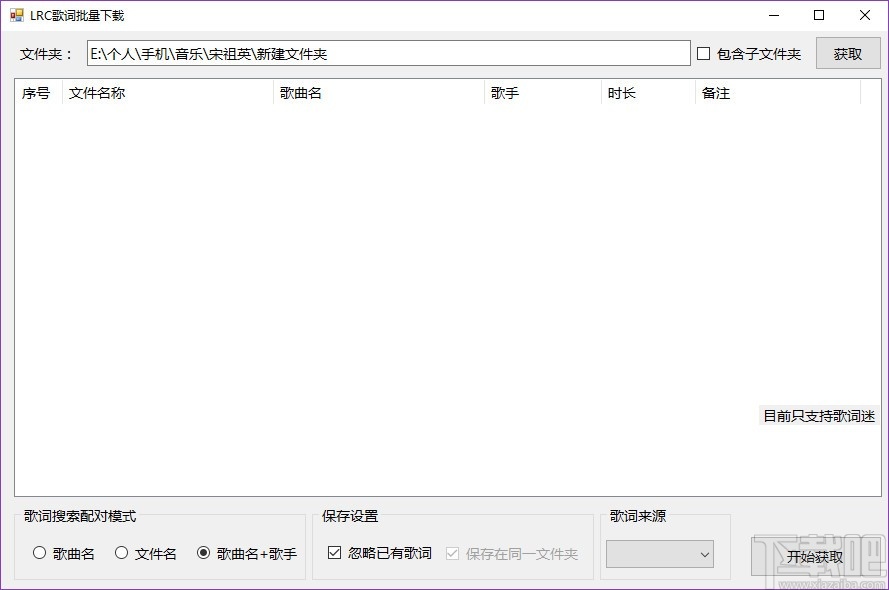This screenshot has height=590, width=889.
Task: Uncheck the 忽略已有歌词 checkbox
Action: click(335, 552)
